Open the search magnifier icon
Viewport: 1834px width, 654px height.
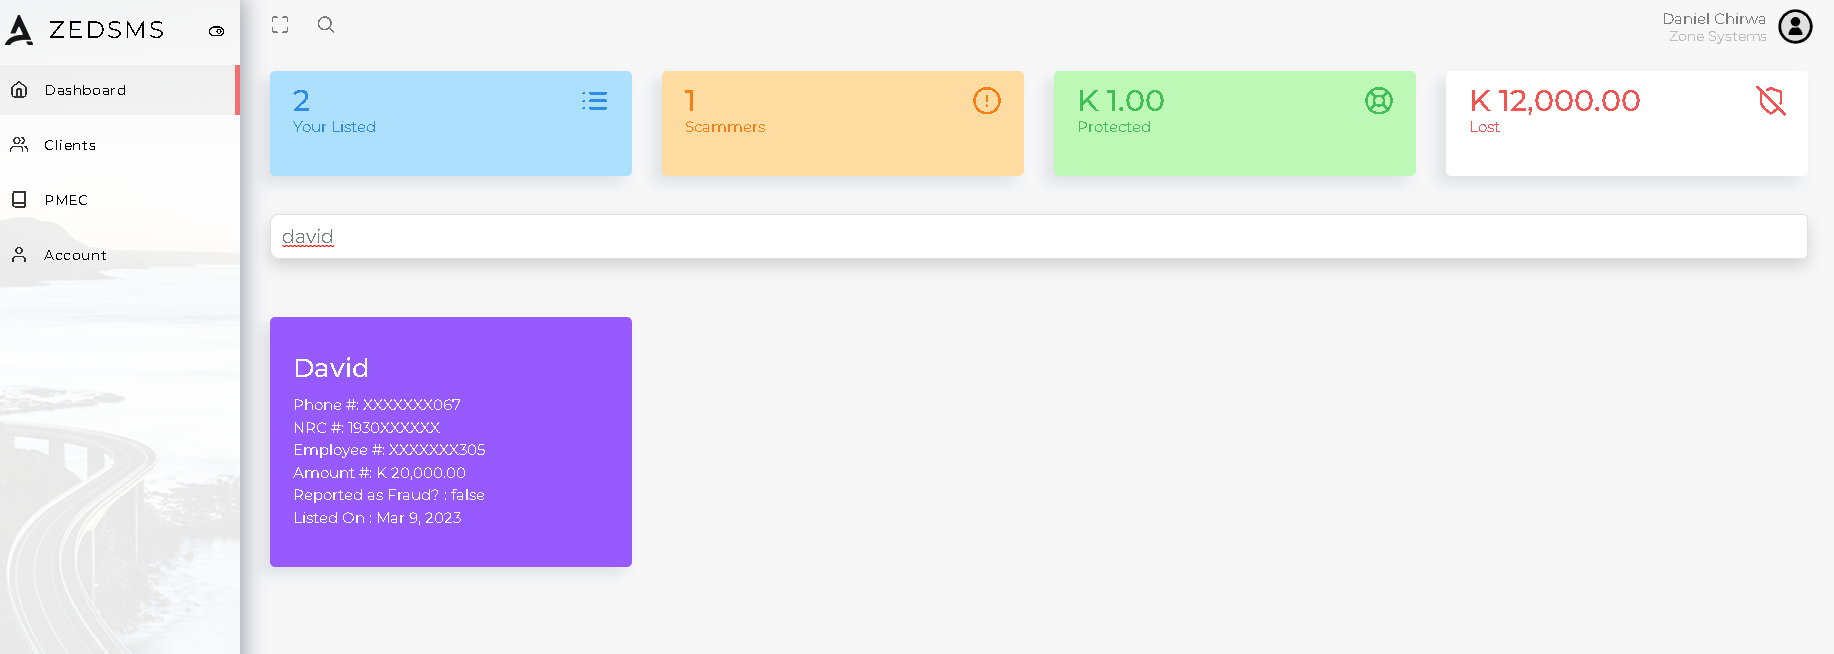[x=326, y=25]
